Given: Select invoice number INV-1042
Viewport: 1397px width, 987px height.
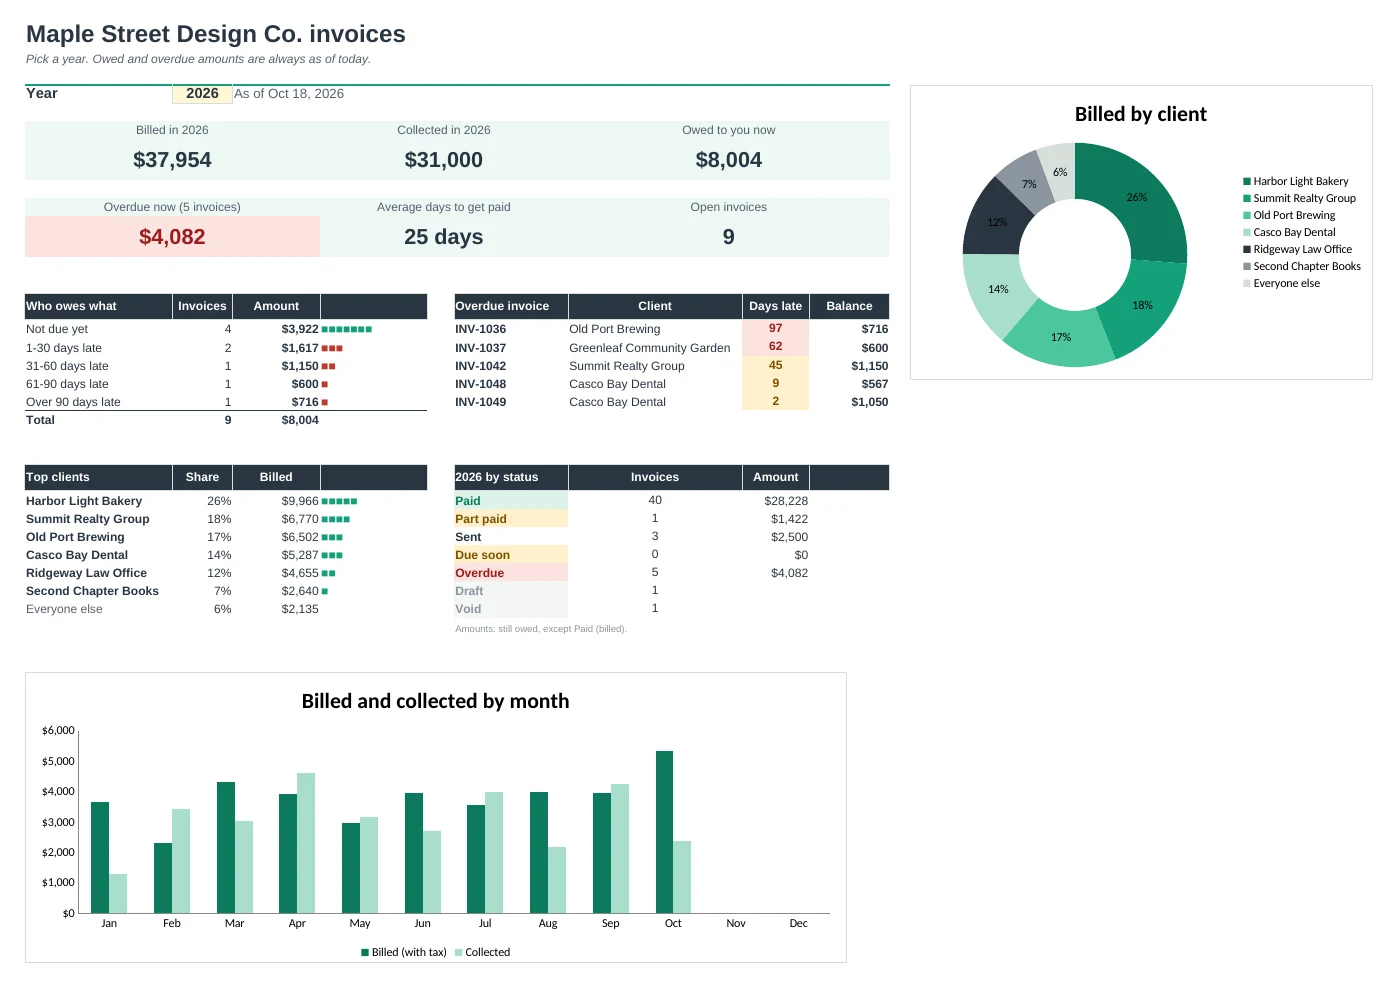Looking at the screenshot, I should [480, 366].
